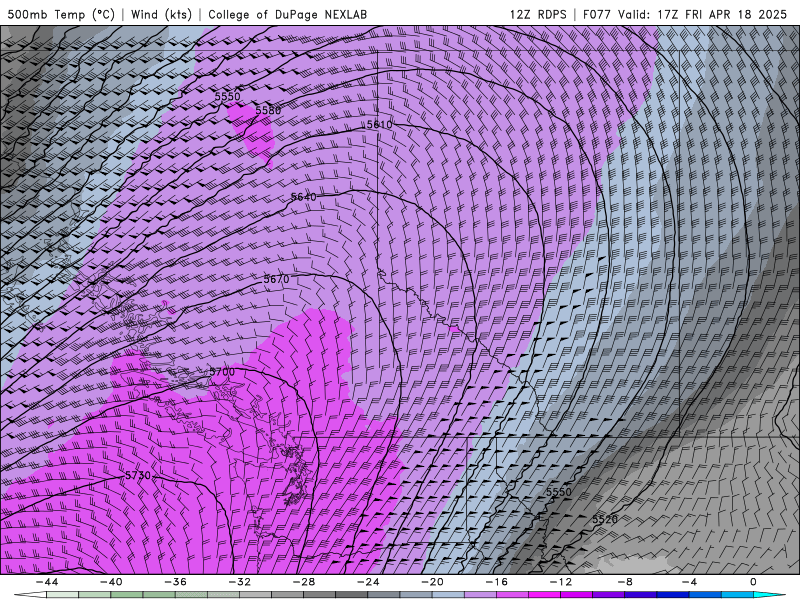Click the 'Wind (kts)' header label

tap(161, 14)
